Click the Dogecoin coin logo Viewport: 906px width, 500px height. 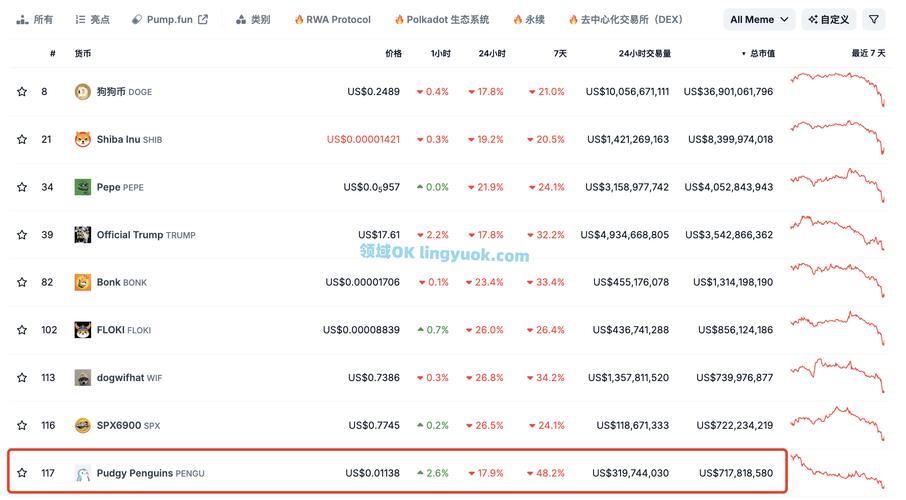click(x=83, y=91)
